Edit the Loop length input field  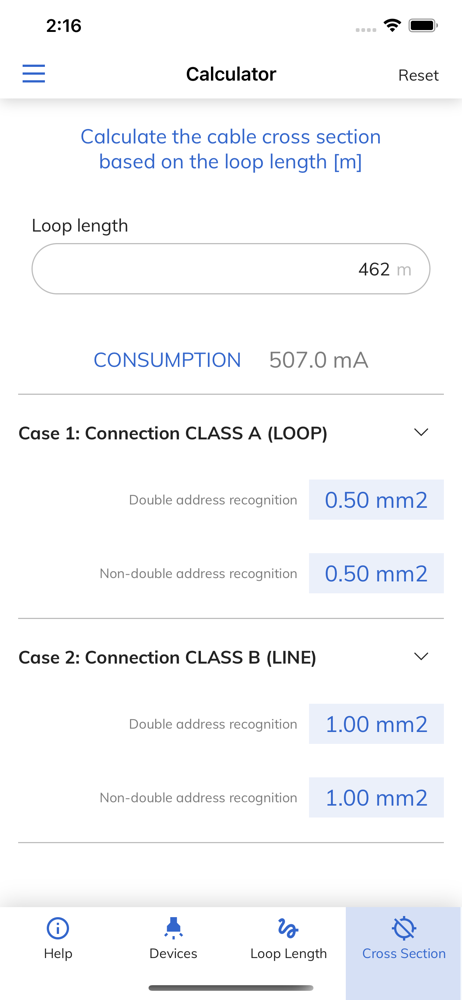(231, 268)
